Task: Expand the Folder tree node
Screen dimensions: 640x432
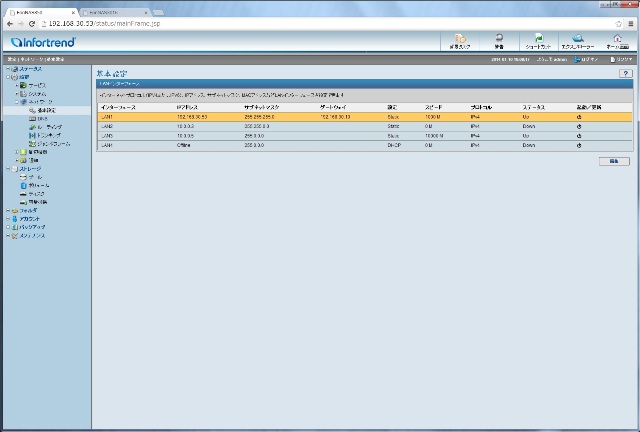Action: (x=7, y=210)
